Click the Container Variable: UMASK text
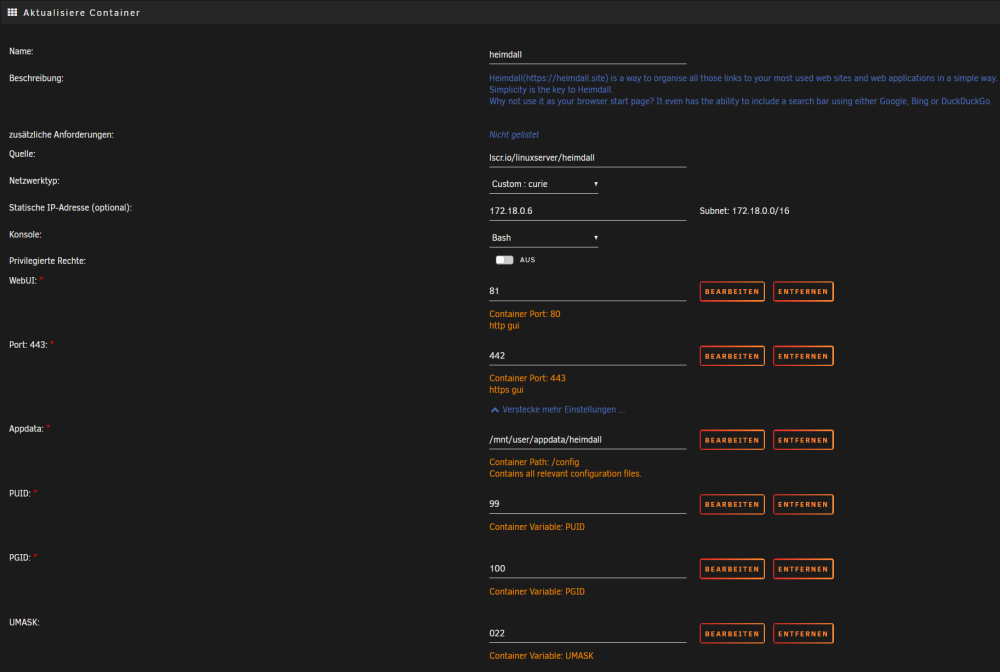The width and height of the screenshot is (1000, 672). pyautogui.click(x=541, y=655)
